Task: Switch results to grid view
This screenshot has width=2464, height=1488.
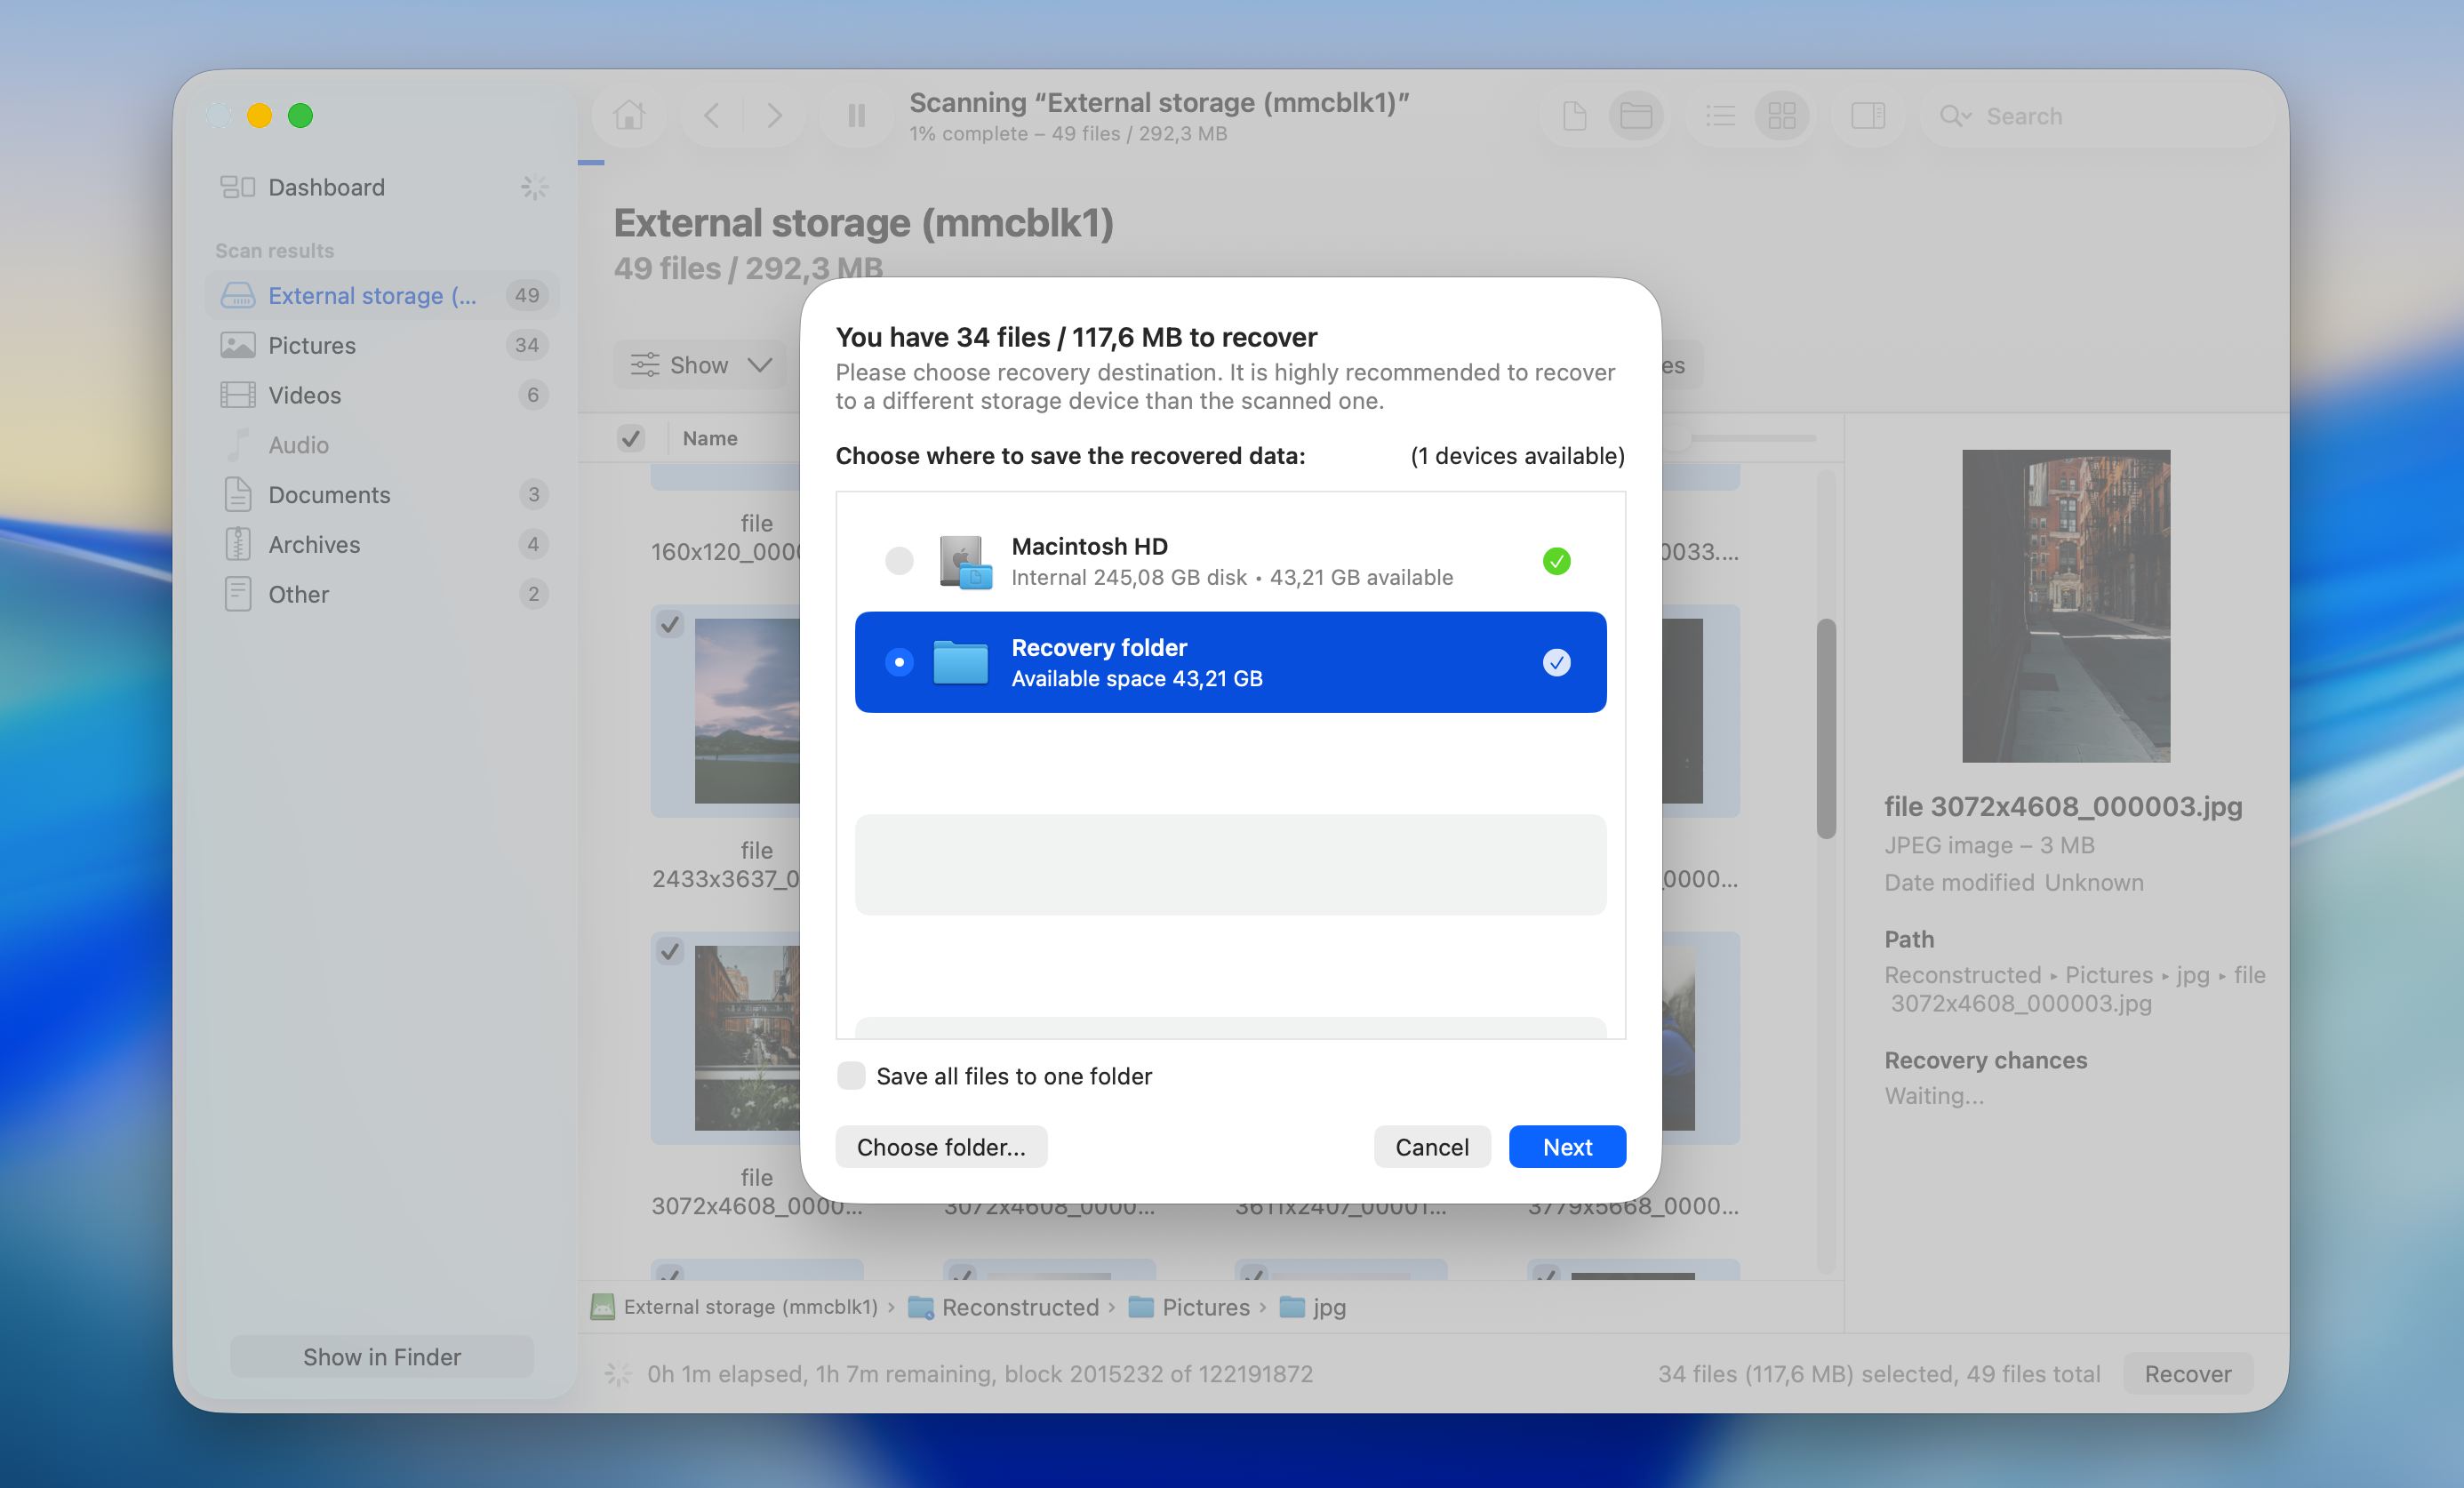Action: click(x=1783, y=115)
